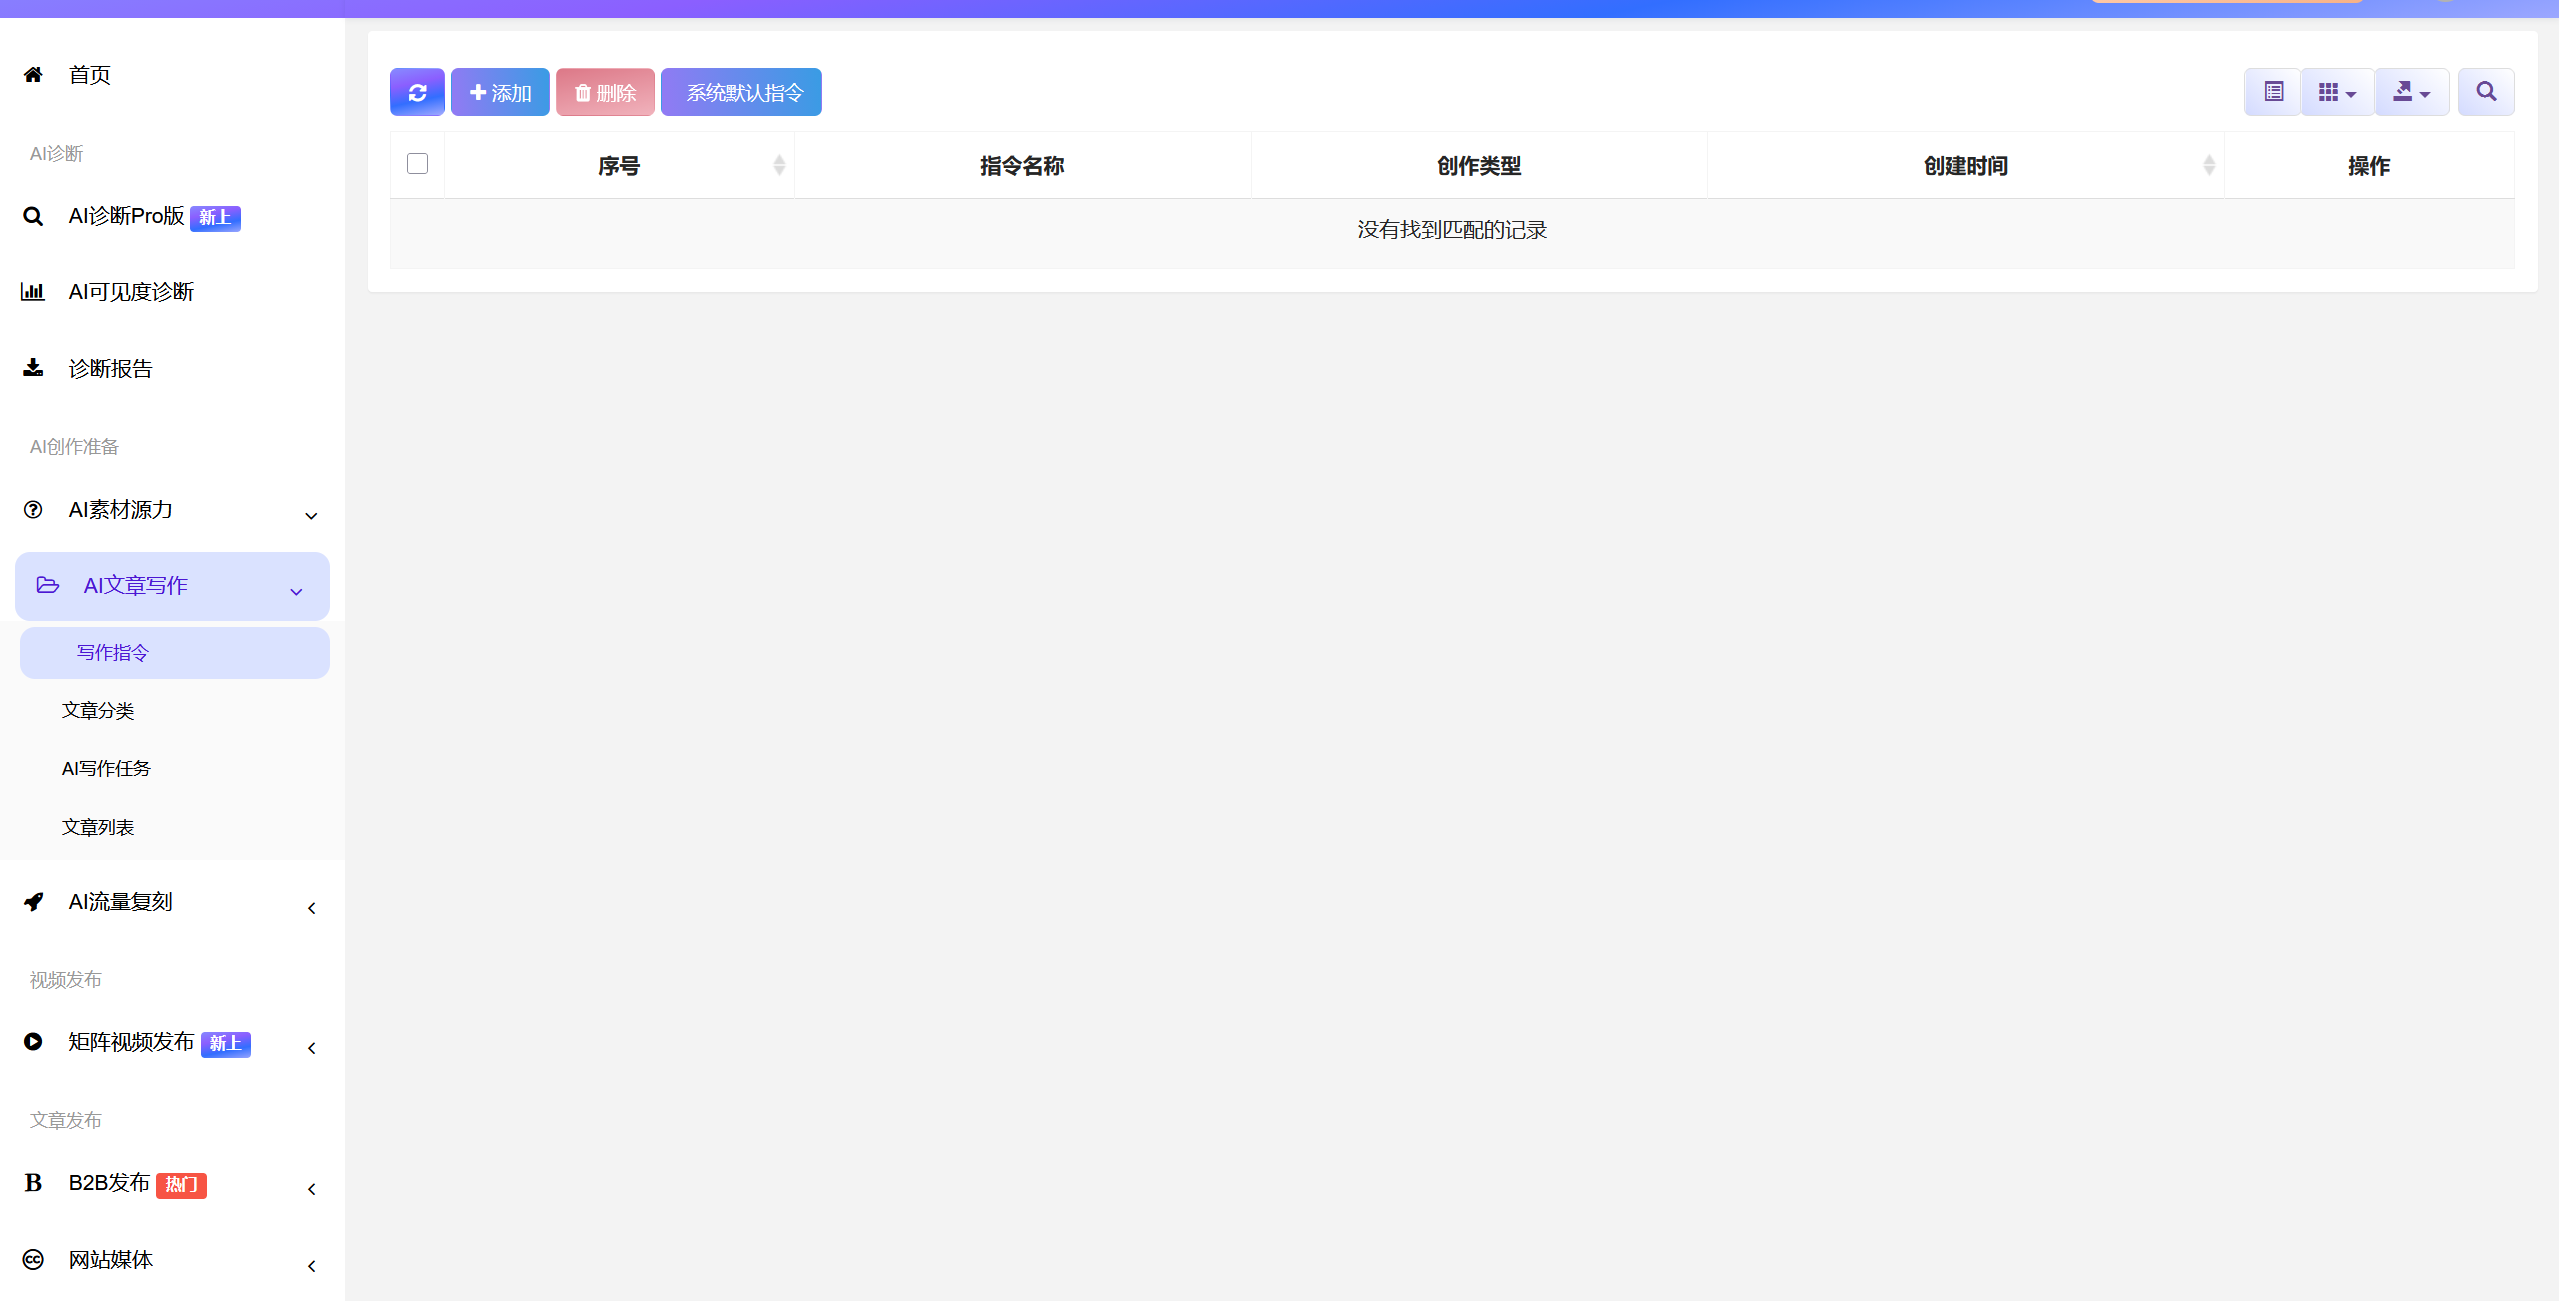Screen dimensions: 2559x1301
Task: Click the bar chart icon for AI可见度诊断
Action: click(x=33, y=292)
